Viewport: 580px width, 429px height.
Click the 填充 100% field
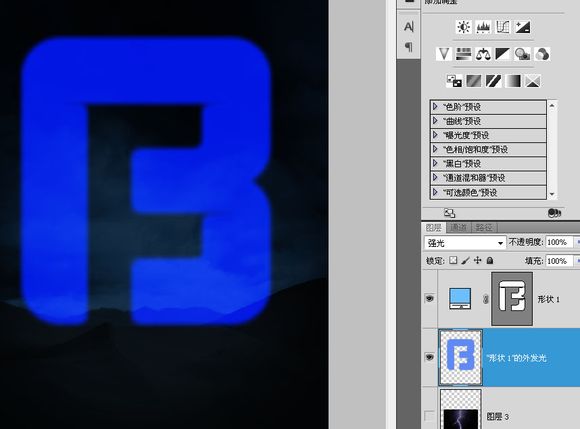pos(558,261)
